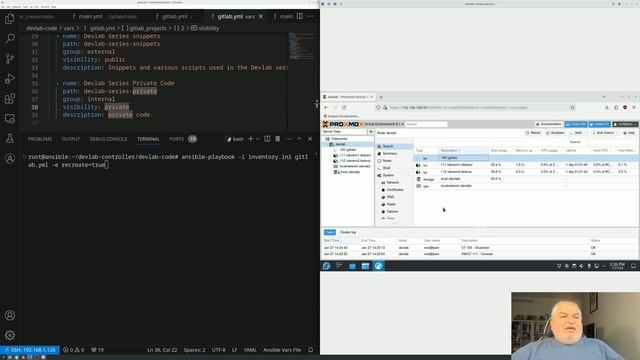
Task: Split the editor to the right
Action: [x=300, y=16]
